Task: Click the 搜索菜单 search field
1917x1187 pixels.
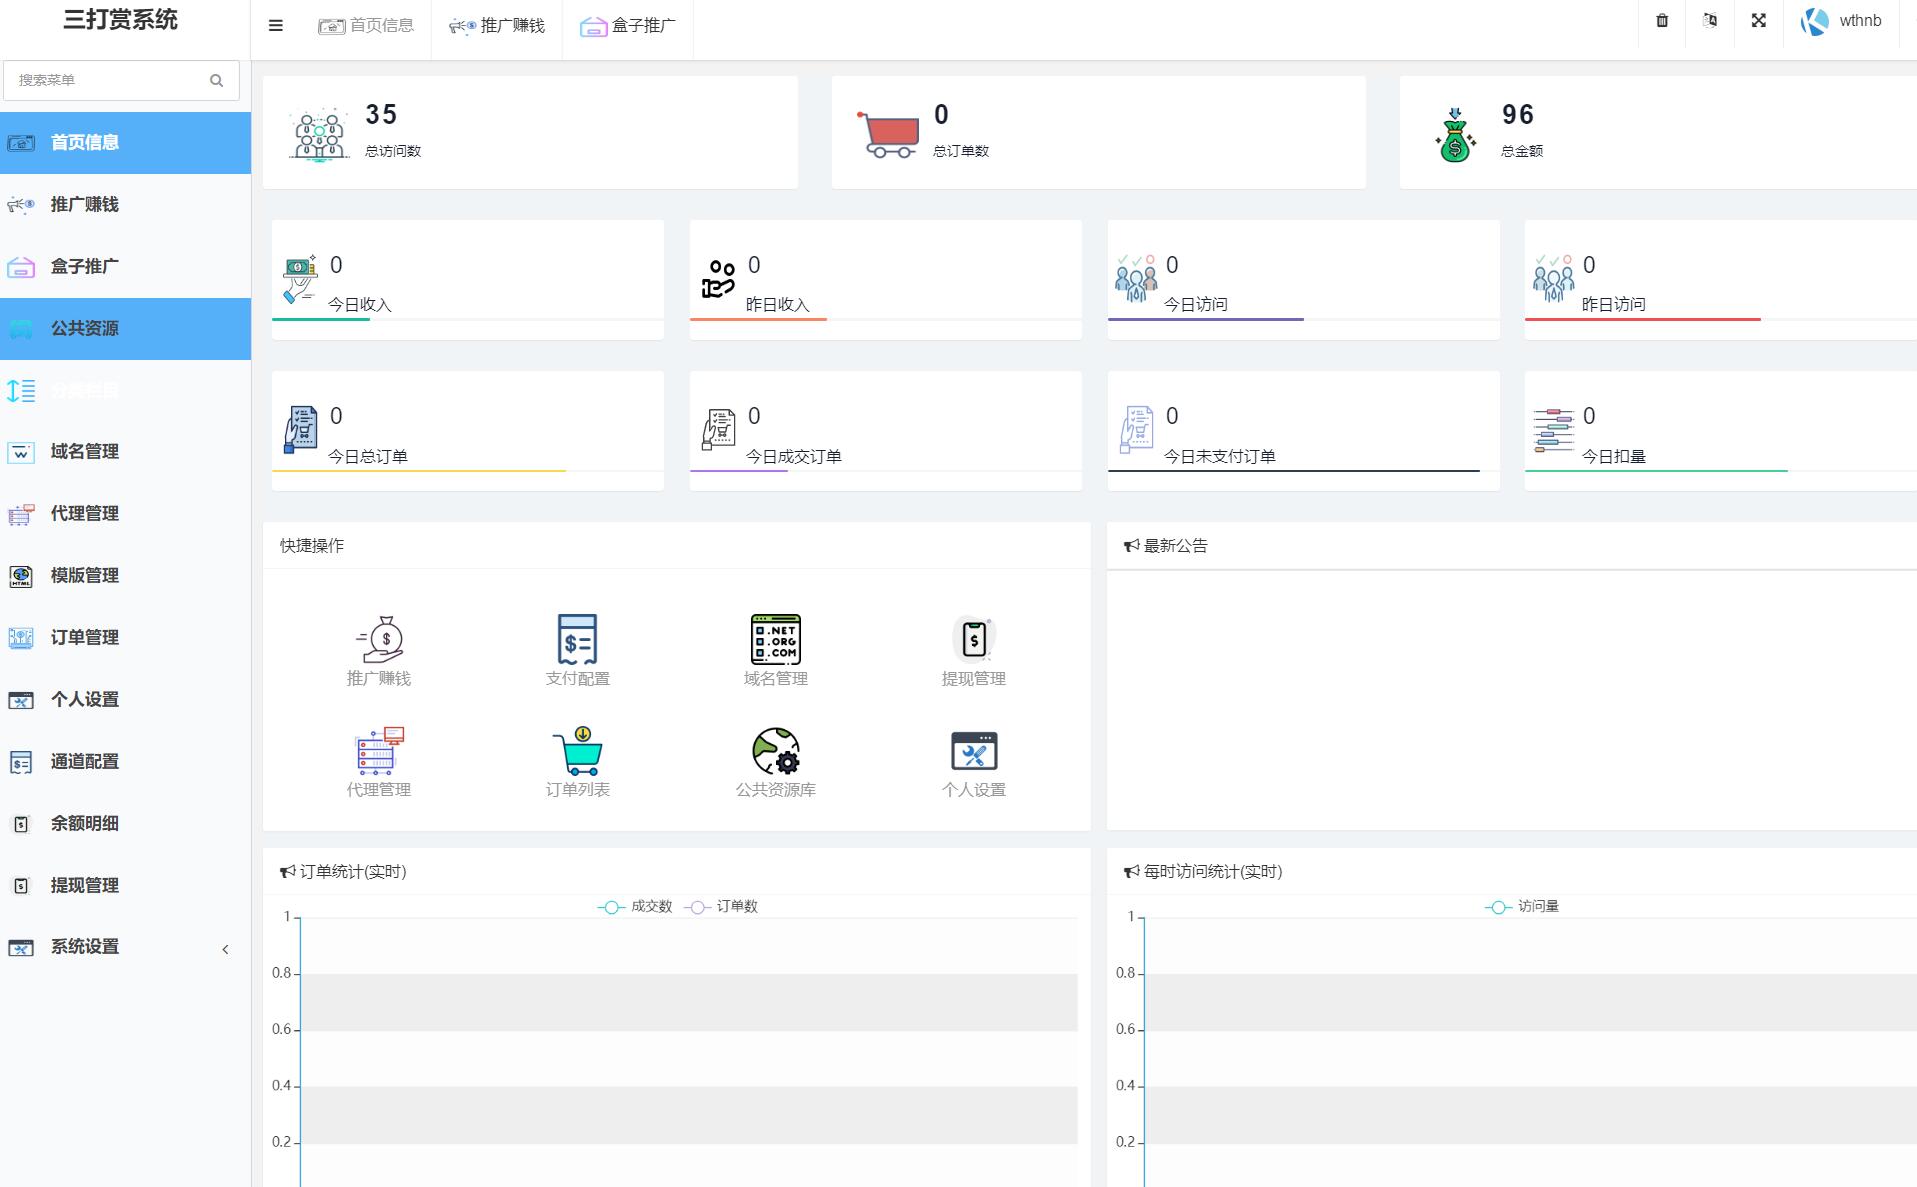Action: [x=110, y=80]
